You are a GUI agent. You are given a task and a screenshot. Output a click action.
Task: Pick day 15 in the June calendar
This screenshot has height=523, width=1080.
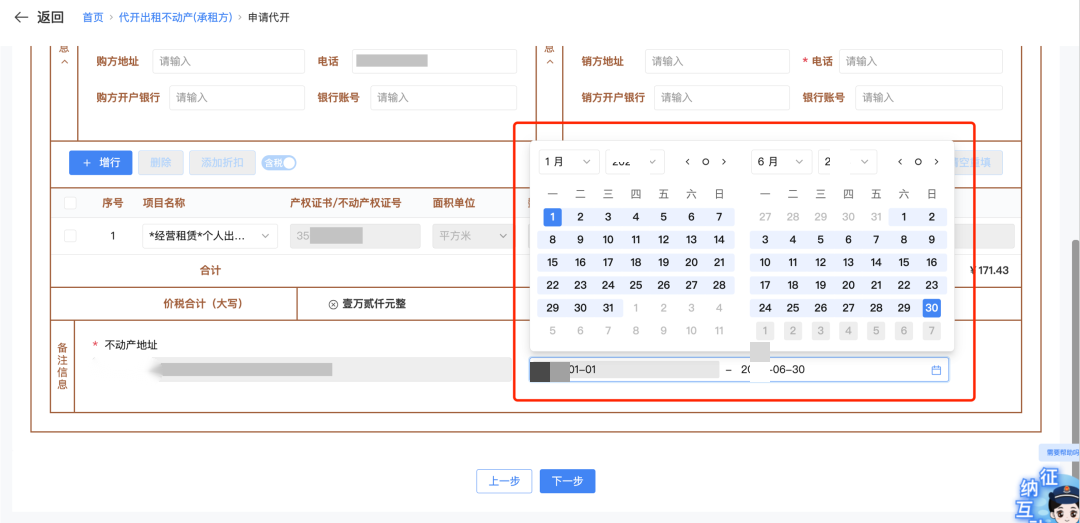coord(904,263)
